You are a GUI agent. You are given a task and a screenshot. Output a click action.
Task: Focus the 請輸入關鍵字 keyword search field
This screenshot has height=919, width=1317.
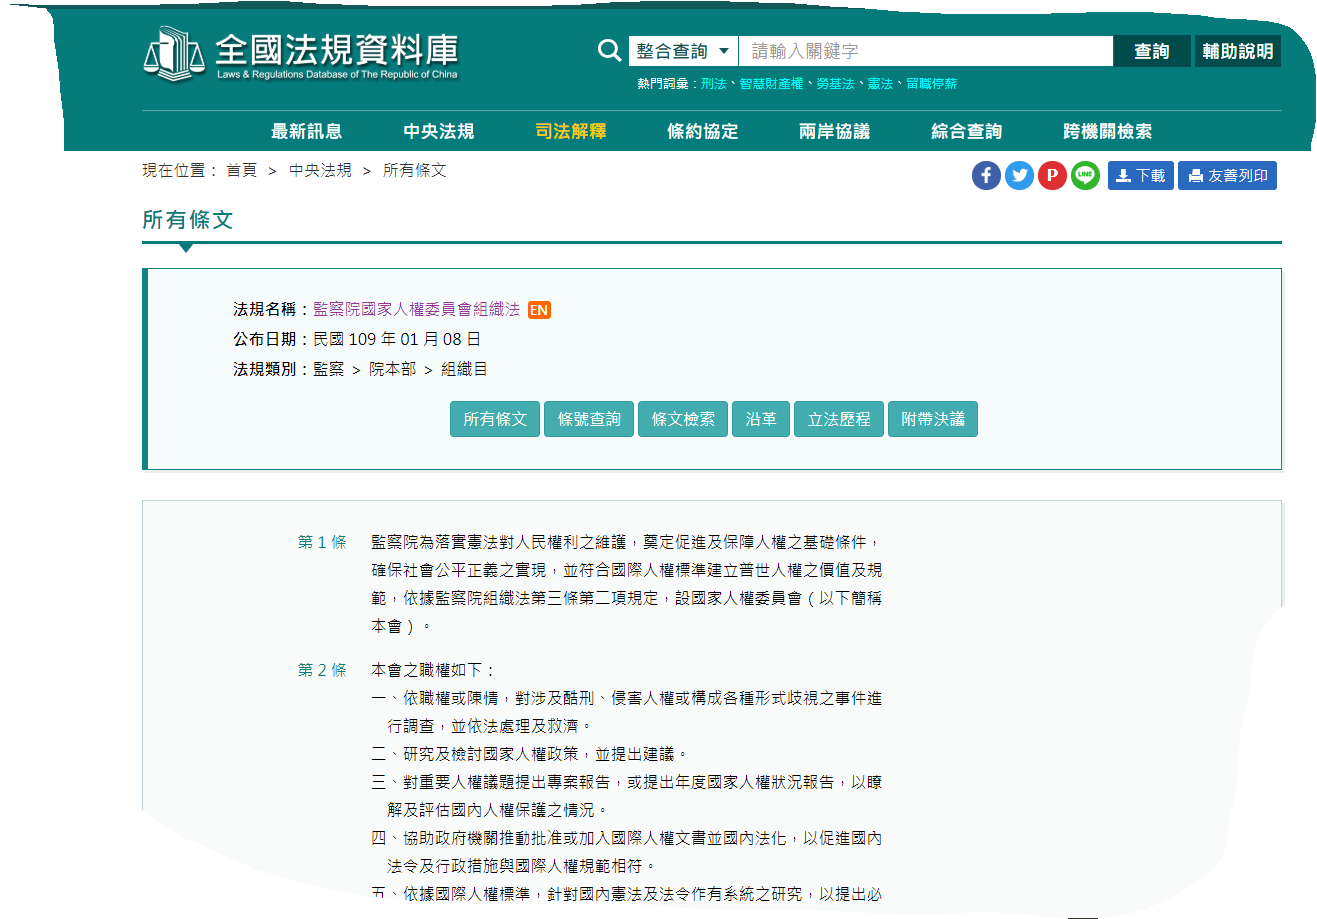coord(925,51)
